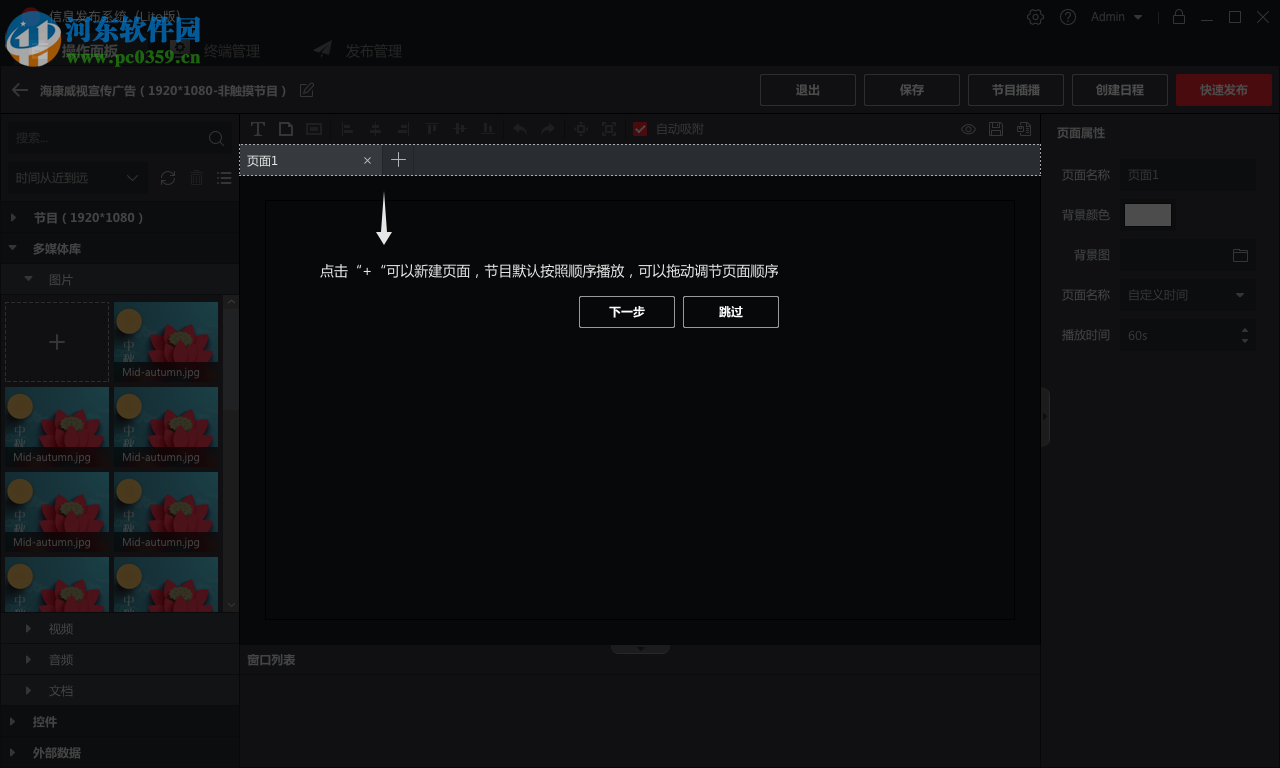This screenshot has height=768, width=1280.
Task: Preview the page with the eye icon
Action: click(x=967, y=129)
